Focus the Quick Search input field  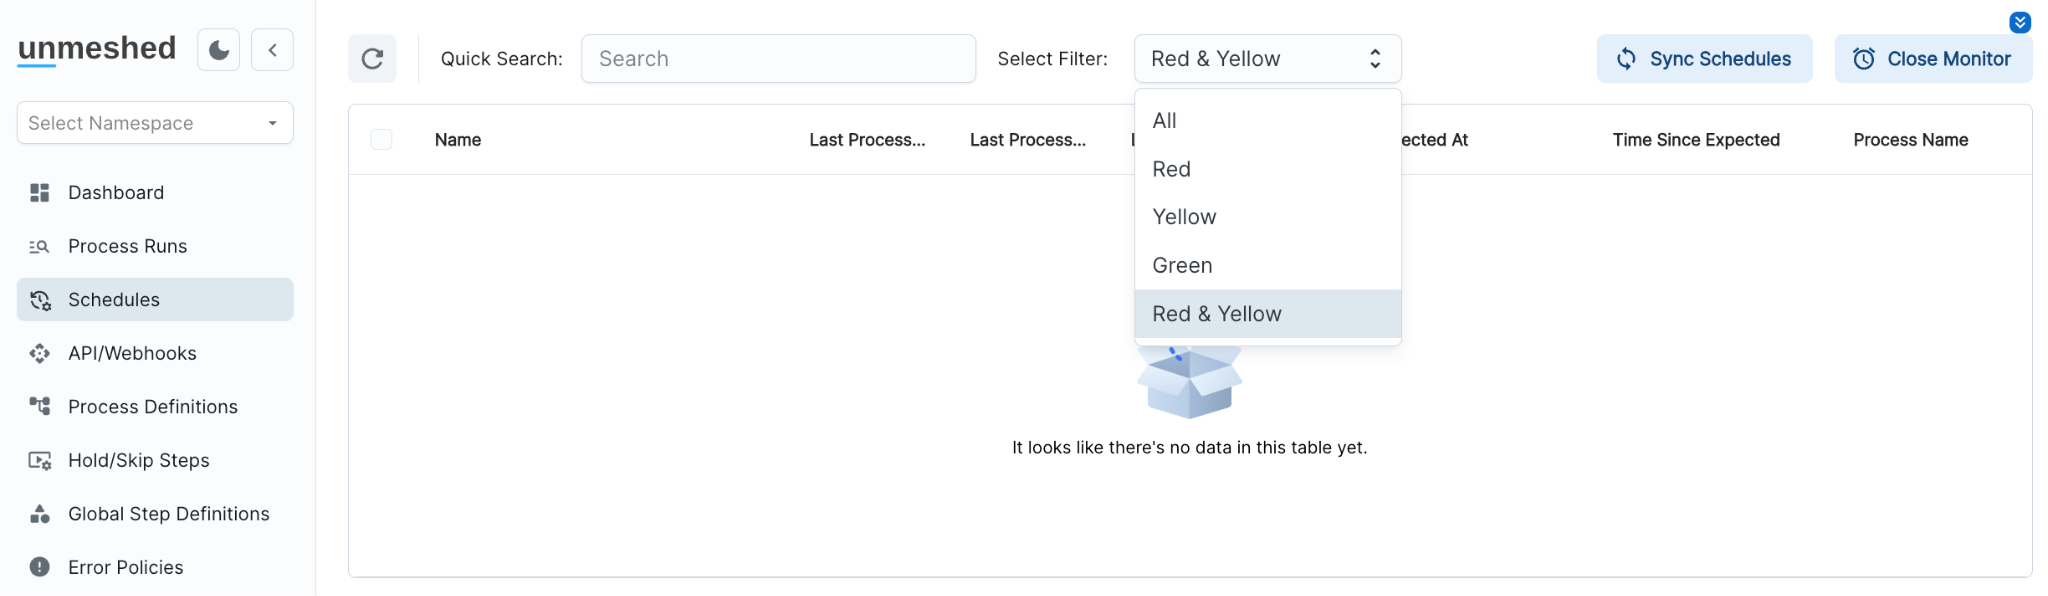pos(778,59)
